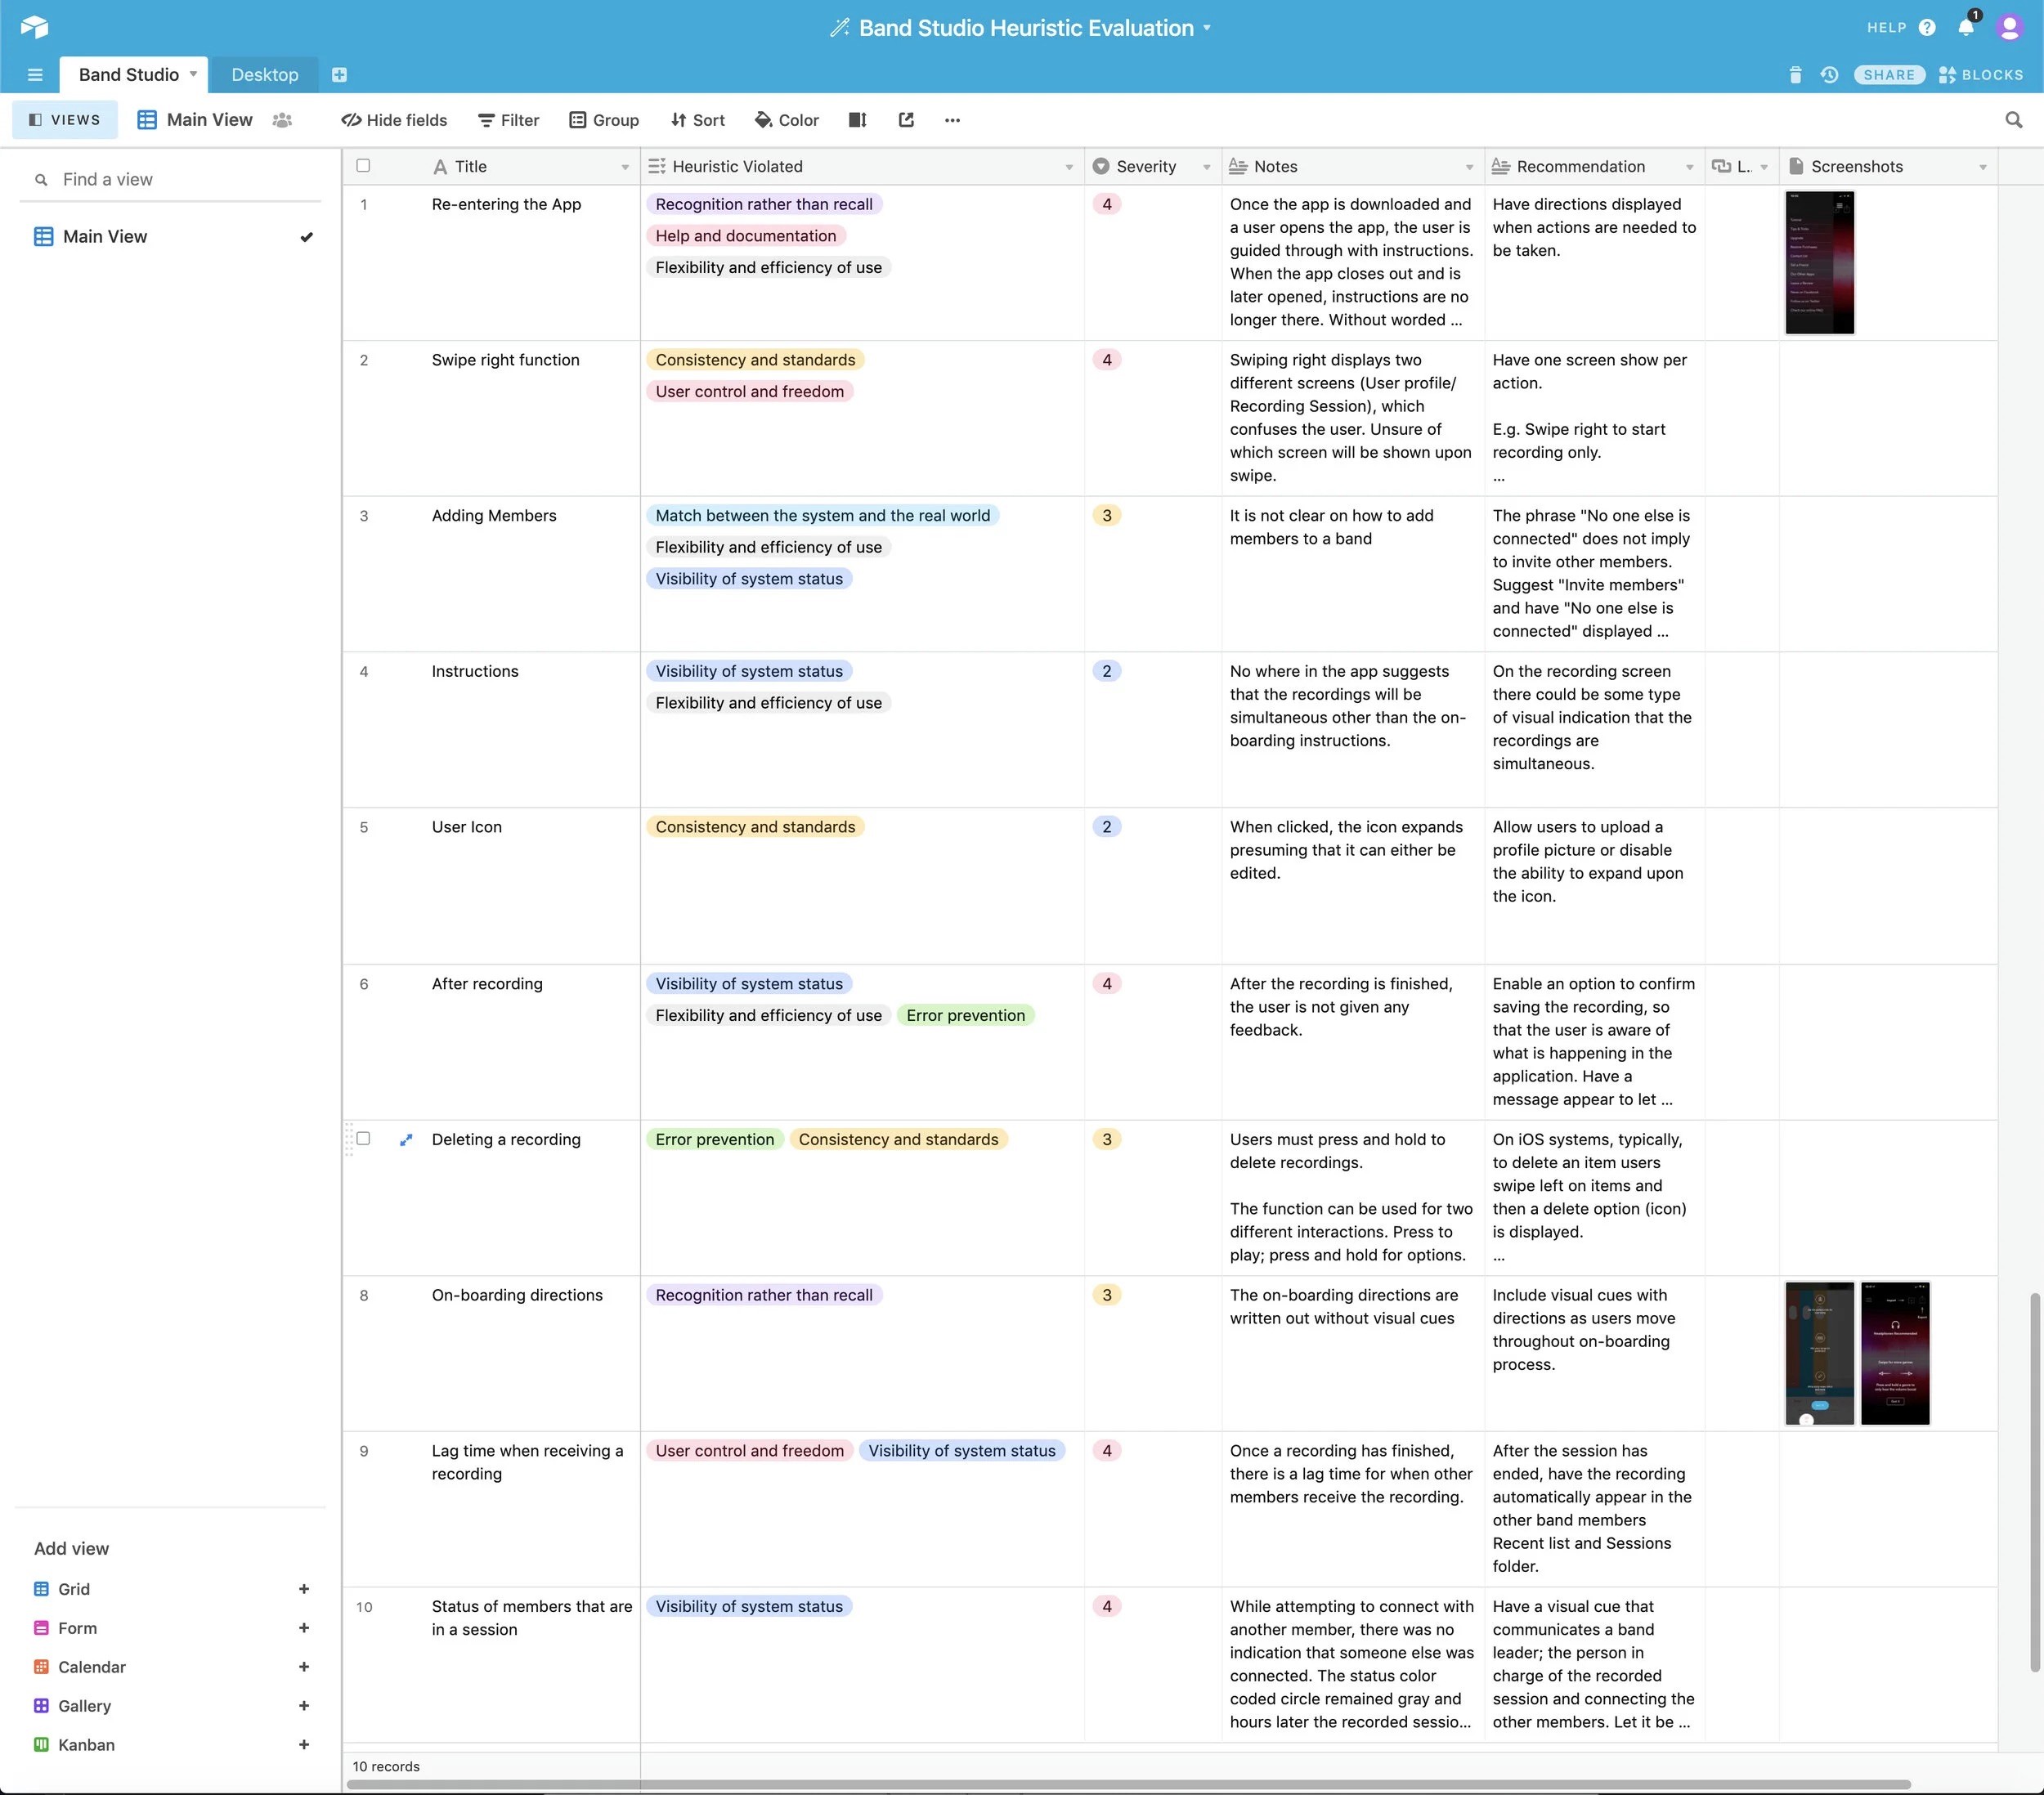
Task: Open the Main View name in toolbar
Action: pyautogui.click(x=210, y=120)
